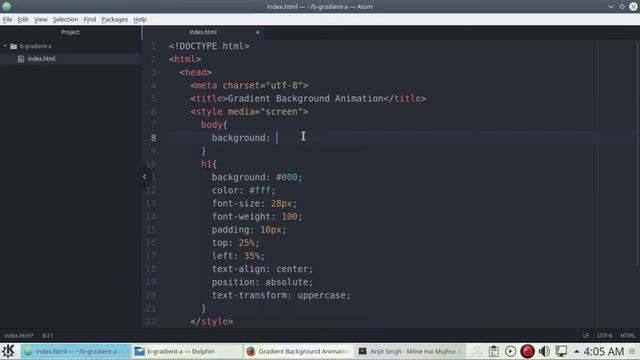Click line number 22 in the gutter
The height and width of the screenshot is (360, 640).
(x=151, y=322)
